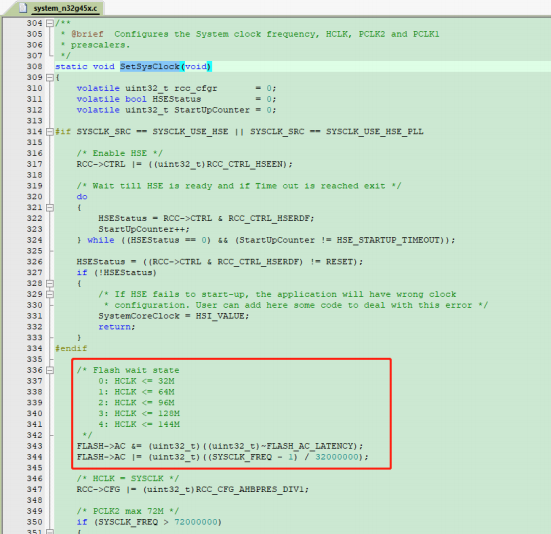The image size is (551, 534).
Task: Collapse the #if SYSCLK_SRC block at line 314
Action: click(50, 132)
